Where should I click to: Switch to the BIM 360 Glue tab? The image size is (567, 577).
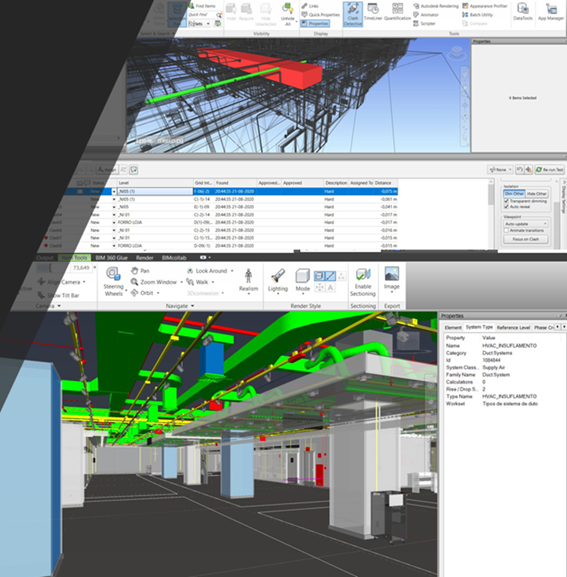(x=111, y=258)
